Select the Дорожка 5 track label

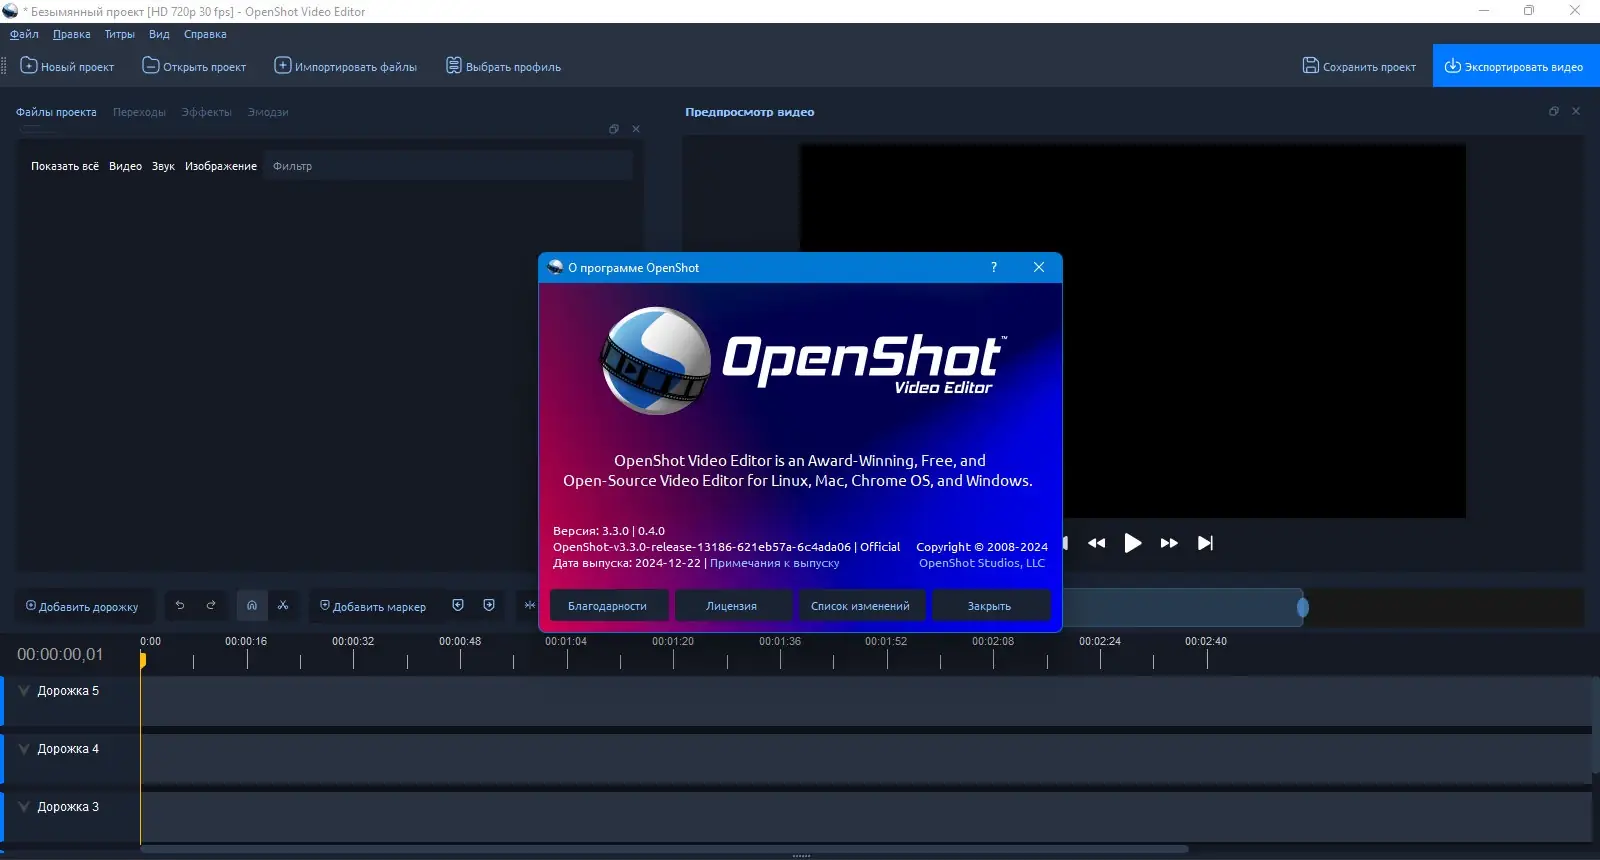[x=68, y=691]
